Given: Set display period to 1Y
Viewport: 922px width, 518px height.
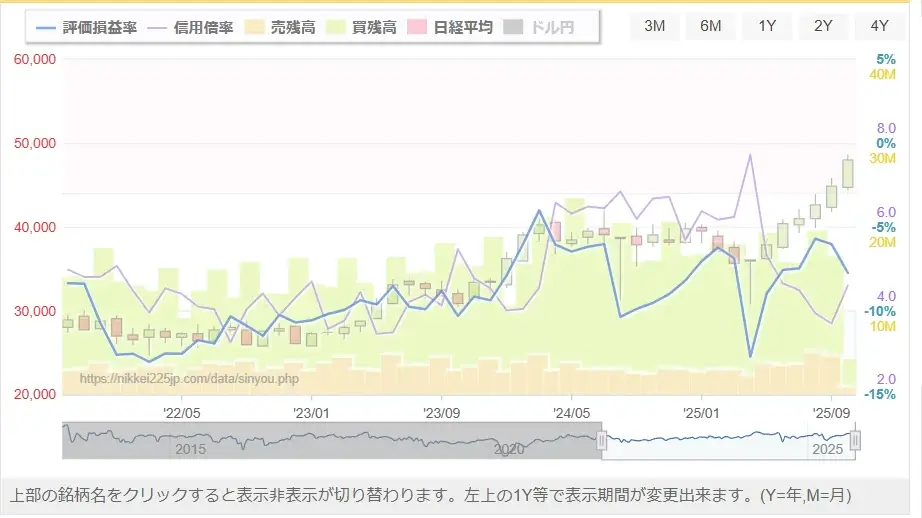Looking at the screenshot, I should coord(767,26).
